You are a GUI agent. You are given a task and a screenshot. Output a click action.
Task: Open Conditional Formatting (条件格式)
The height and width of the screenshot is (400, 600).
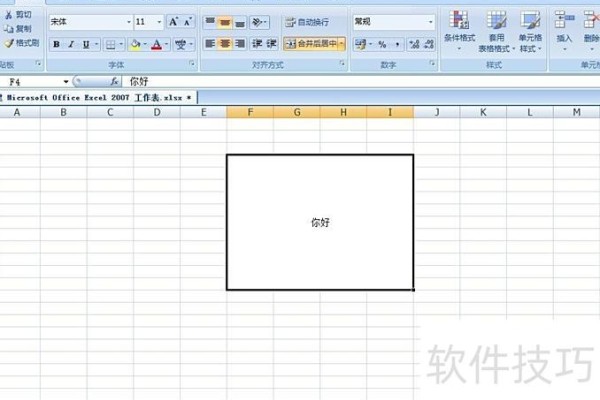point(459,31)
